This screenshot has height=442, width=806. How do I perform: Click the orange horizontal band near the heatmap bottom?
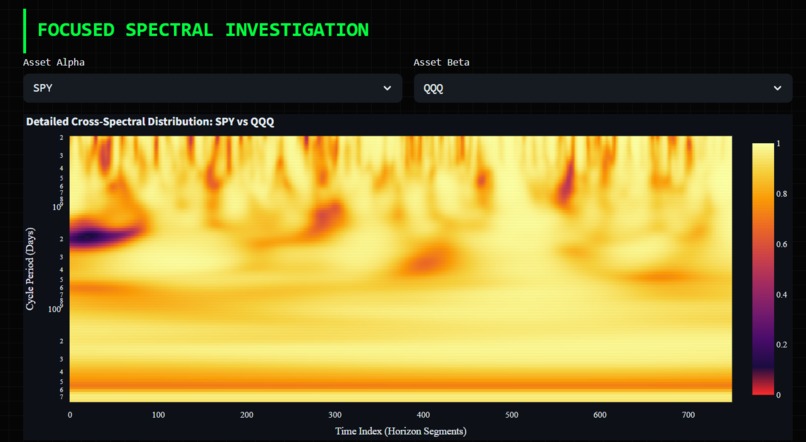pos(401,384)
